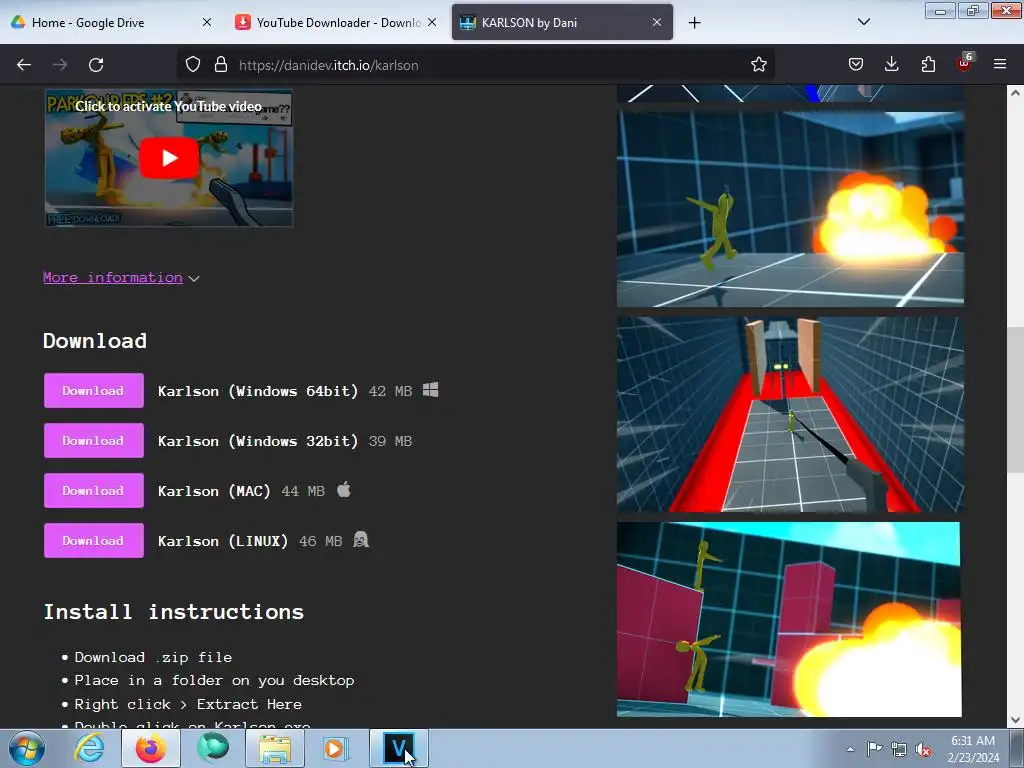Viewport: 1024px width, 768px height.
Task: Open a new browser tab
Action: pyautogui.click(x=694, y=23)
